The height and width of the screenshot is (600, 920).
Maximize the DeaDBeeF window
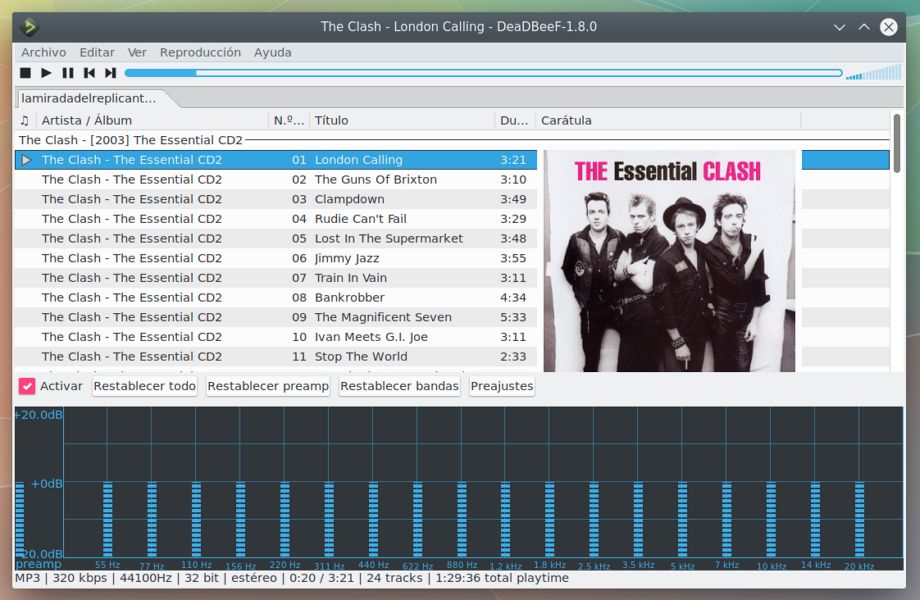tap(864, 27)
